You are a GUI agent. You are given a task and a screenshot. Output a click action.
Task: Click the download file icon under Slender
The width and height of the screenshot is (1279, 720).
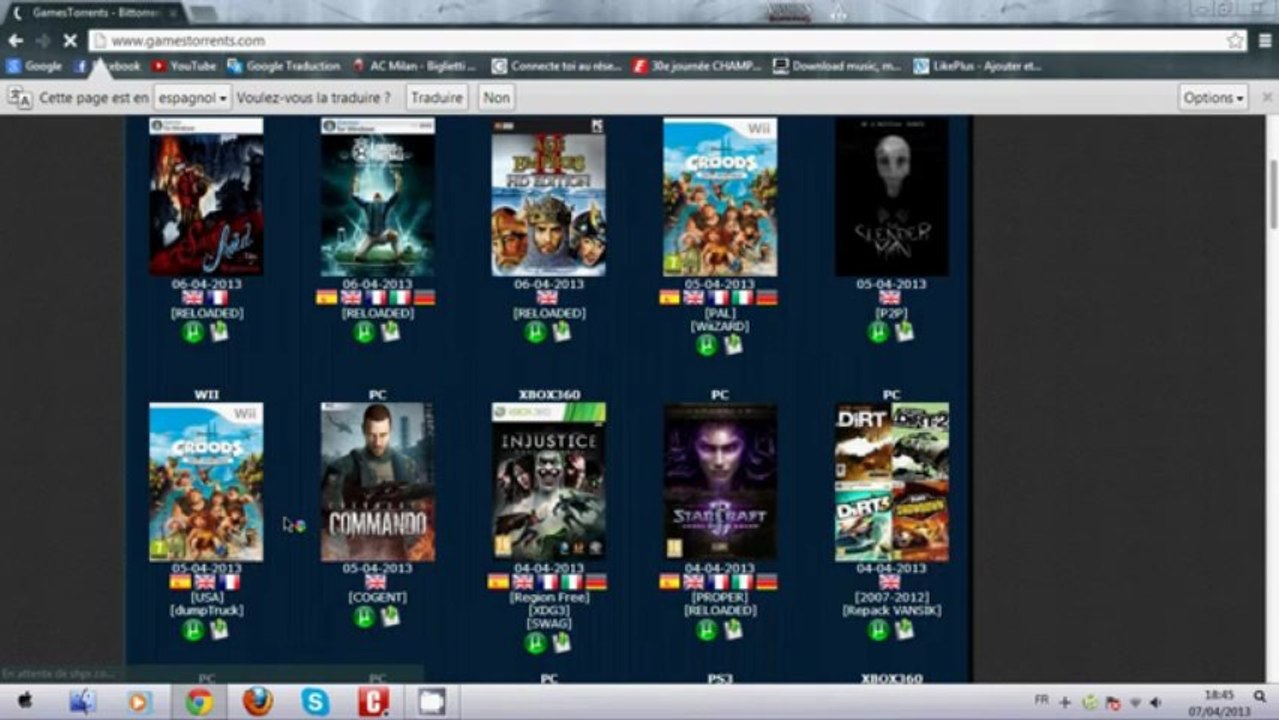pyautogui.click(x=905, y=331)
